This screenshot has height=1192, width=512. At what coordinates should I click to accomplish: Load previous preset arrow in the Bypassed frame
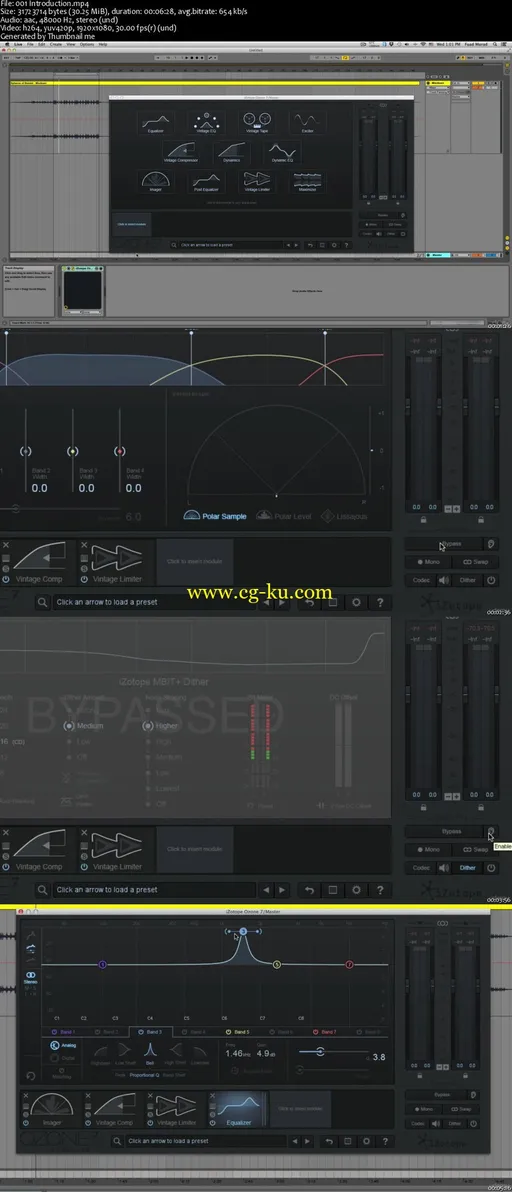click(266, 889)
